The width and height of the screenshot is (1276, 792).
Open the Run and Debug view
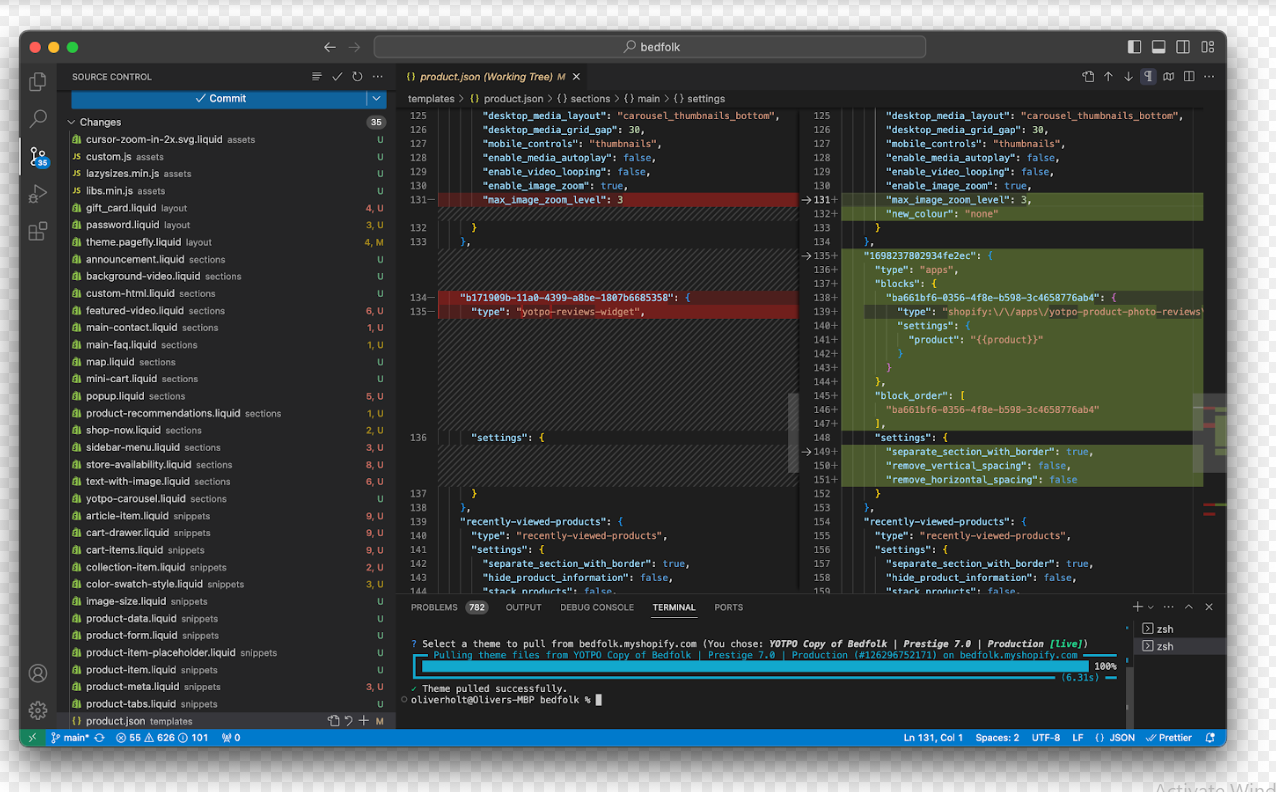click(38, 194)
